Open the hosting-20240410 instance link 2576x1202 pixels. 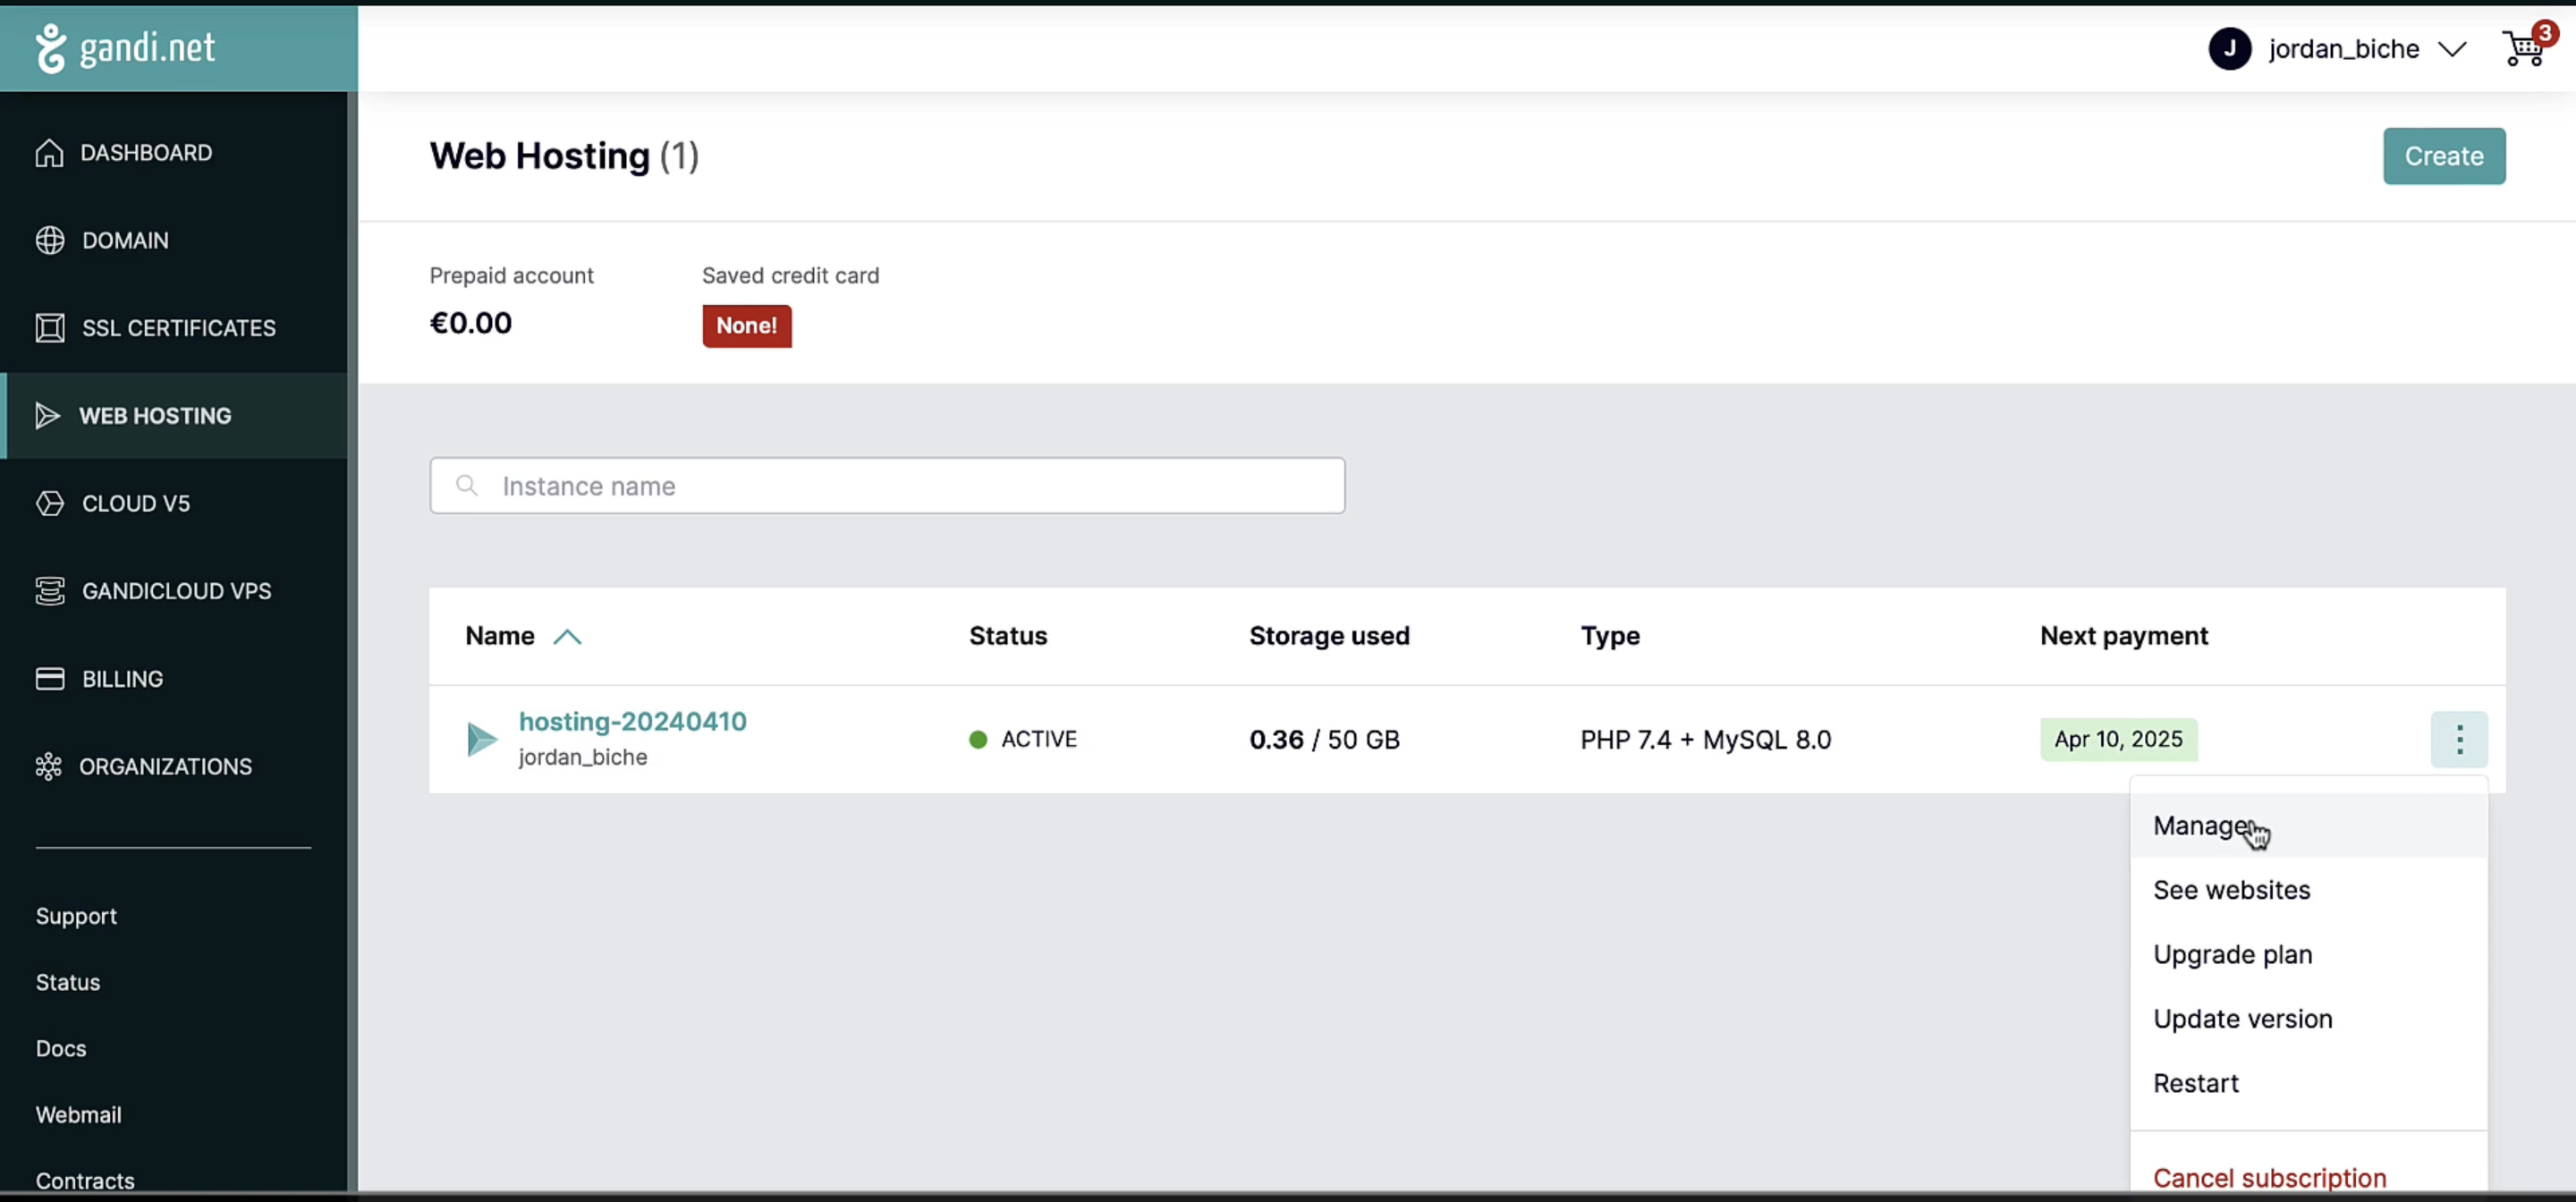[x=632, y=722]
